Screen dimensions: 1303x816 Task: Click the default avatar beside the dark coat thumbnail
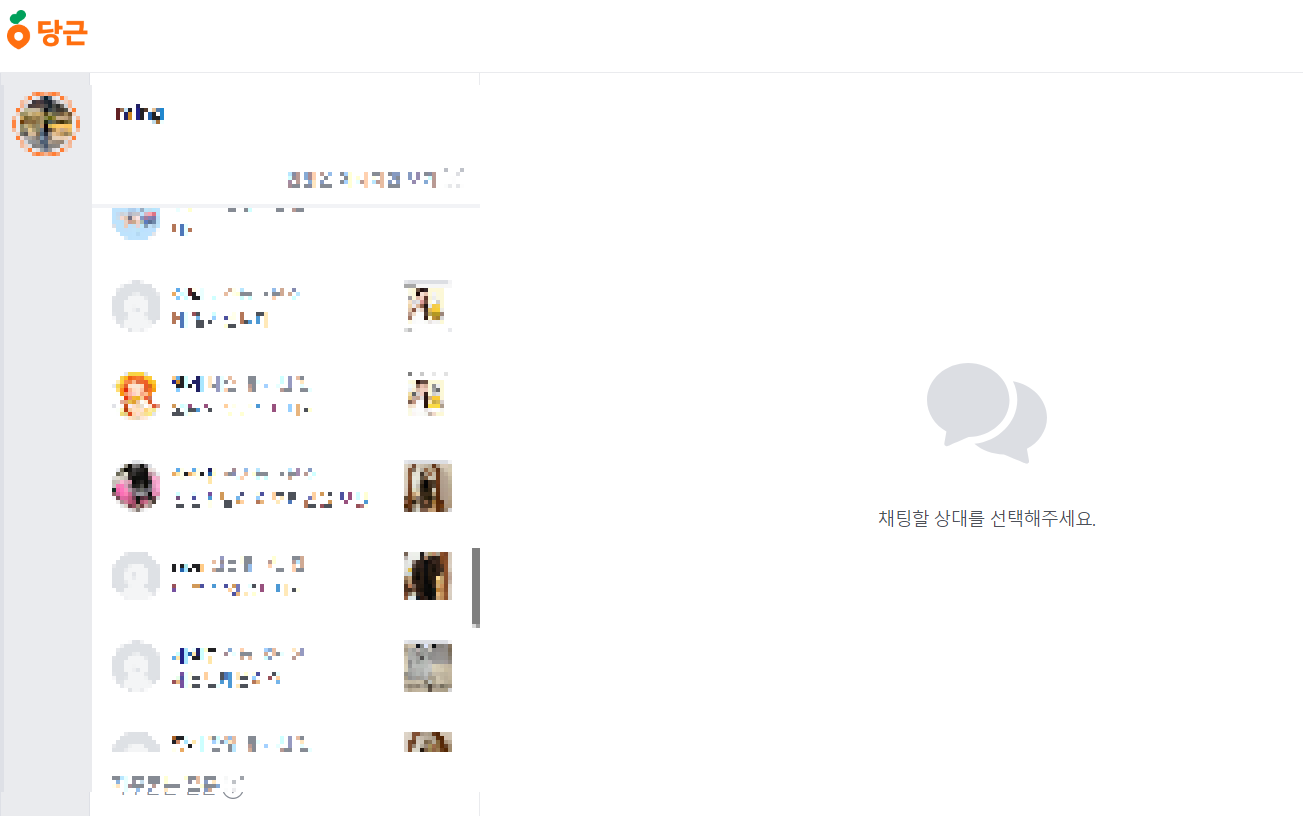pyautogui.click(x=136, y=576)
